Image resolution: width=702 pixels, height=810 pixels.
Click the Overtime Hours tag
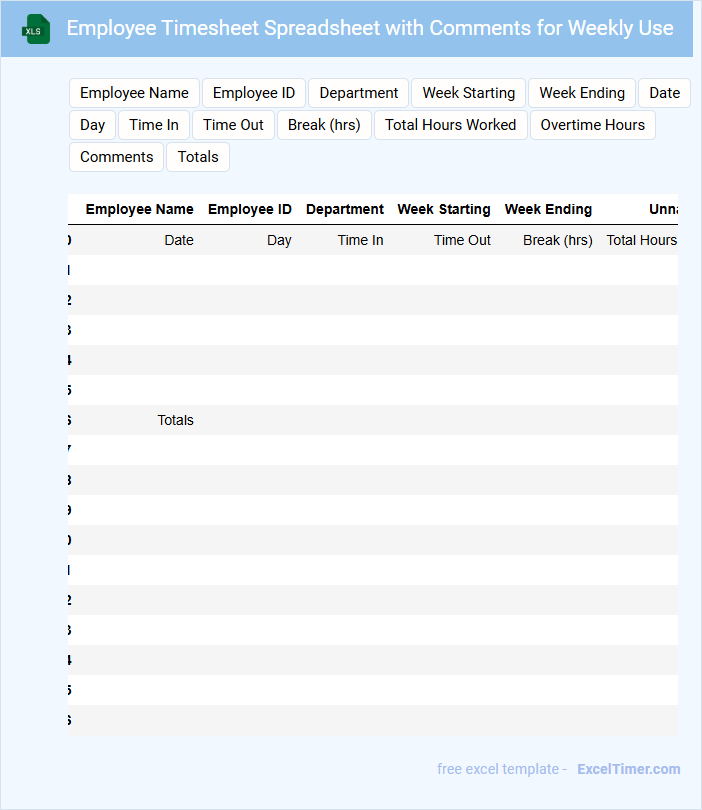tap(592, 125)
